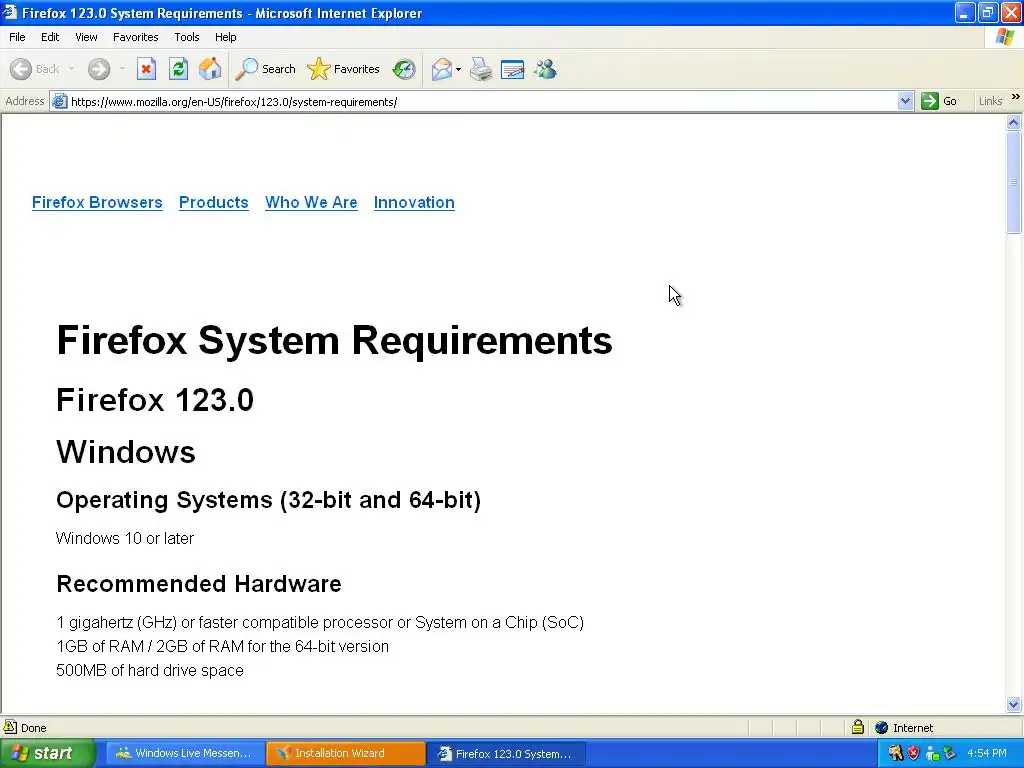
Task: Click into the Address bar URL field
Action: pos(480,102)
